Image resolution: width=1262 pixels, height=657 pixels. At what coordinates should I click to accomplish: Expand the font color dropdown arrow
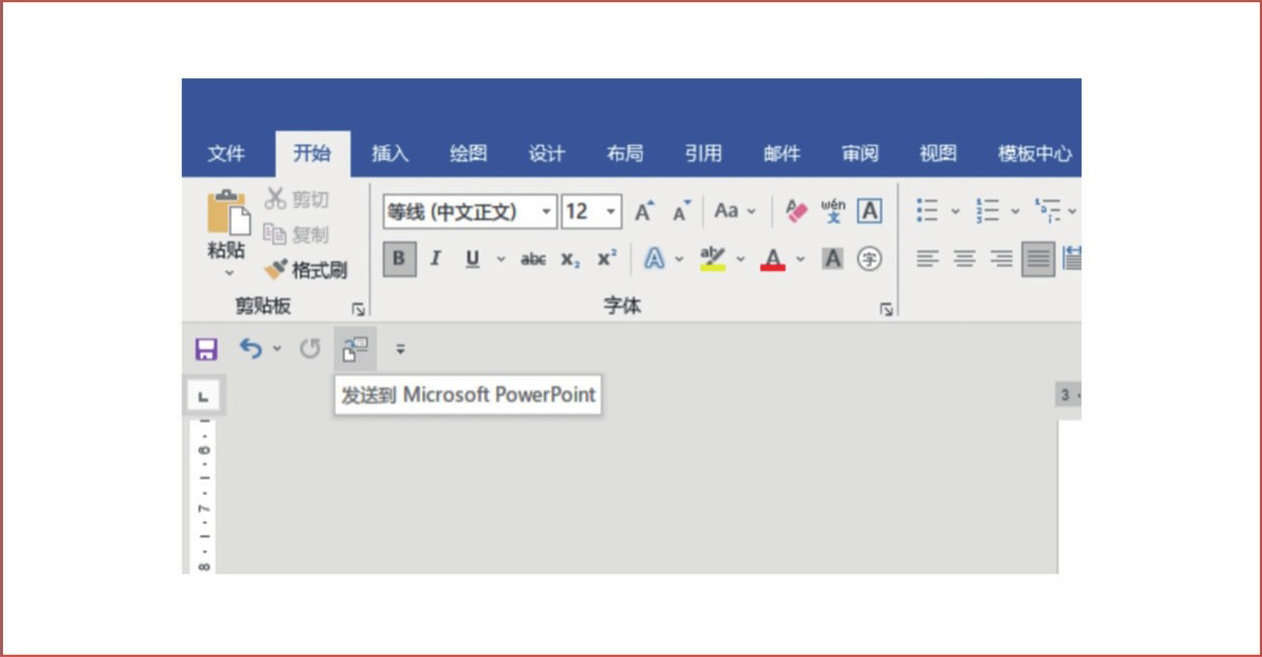click(x=800, y=259)
